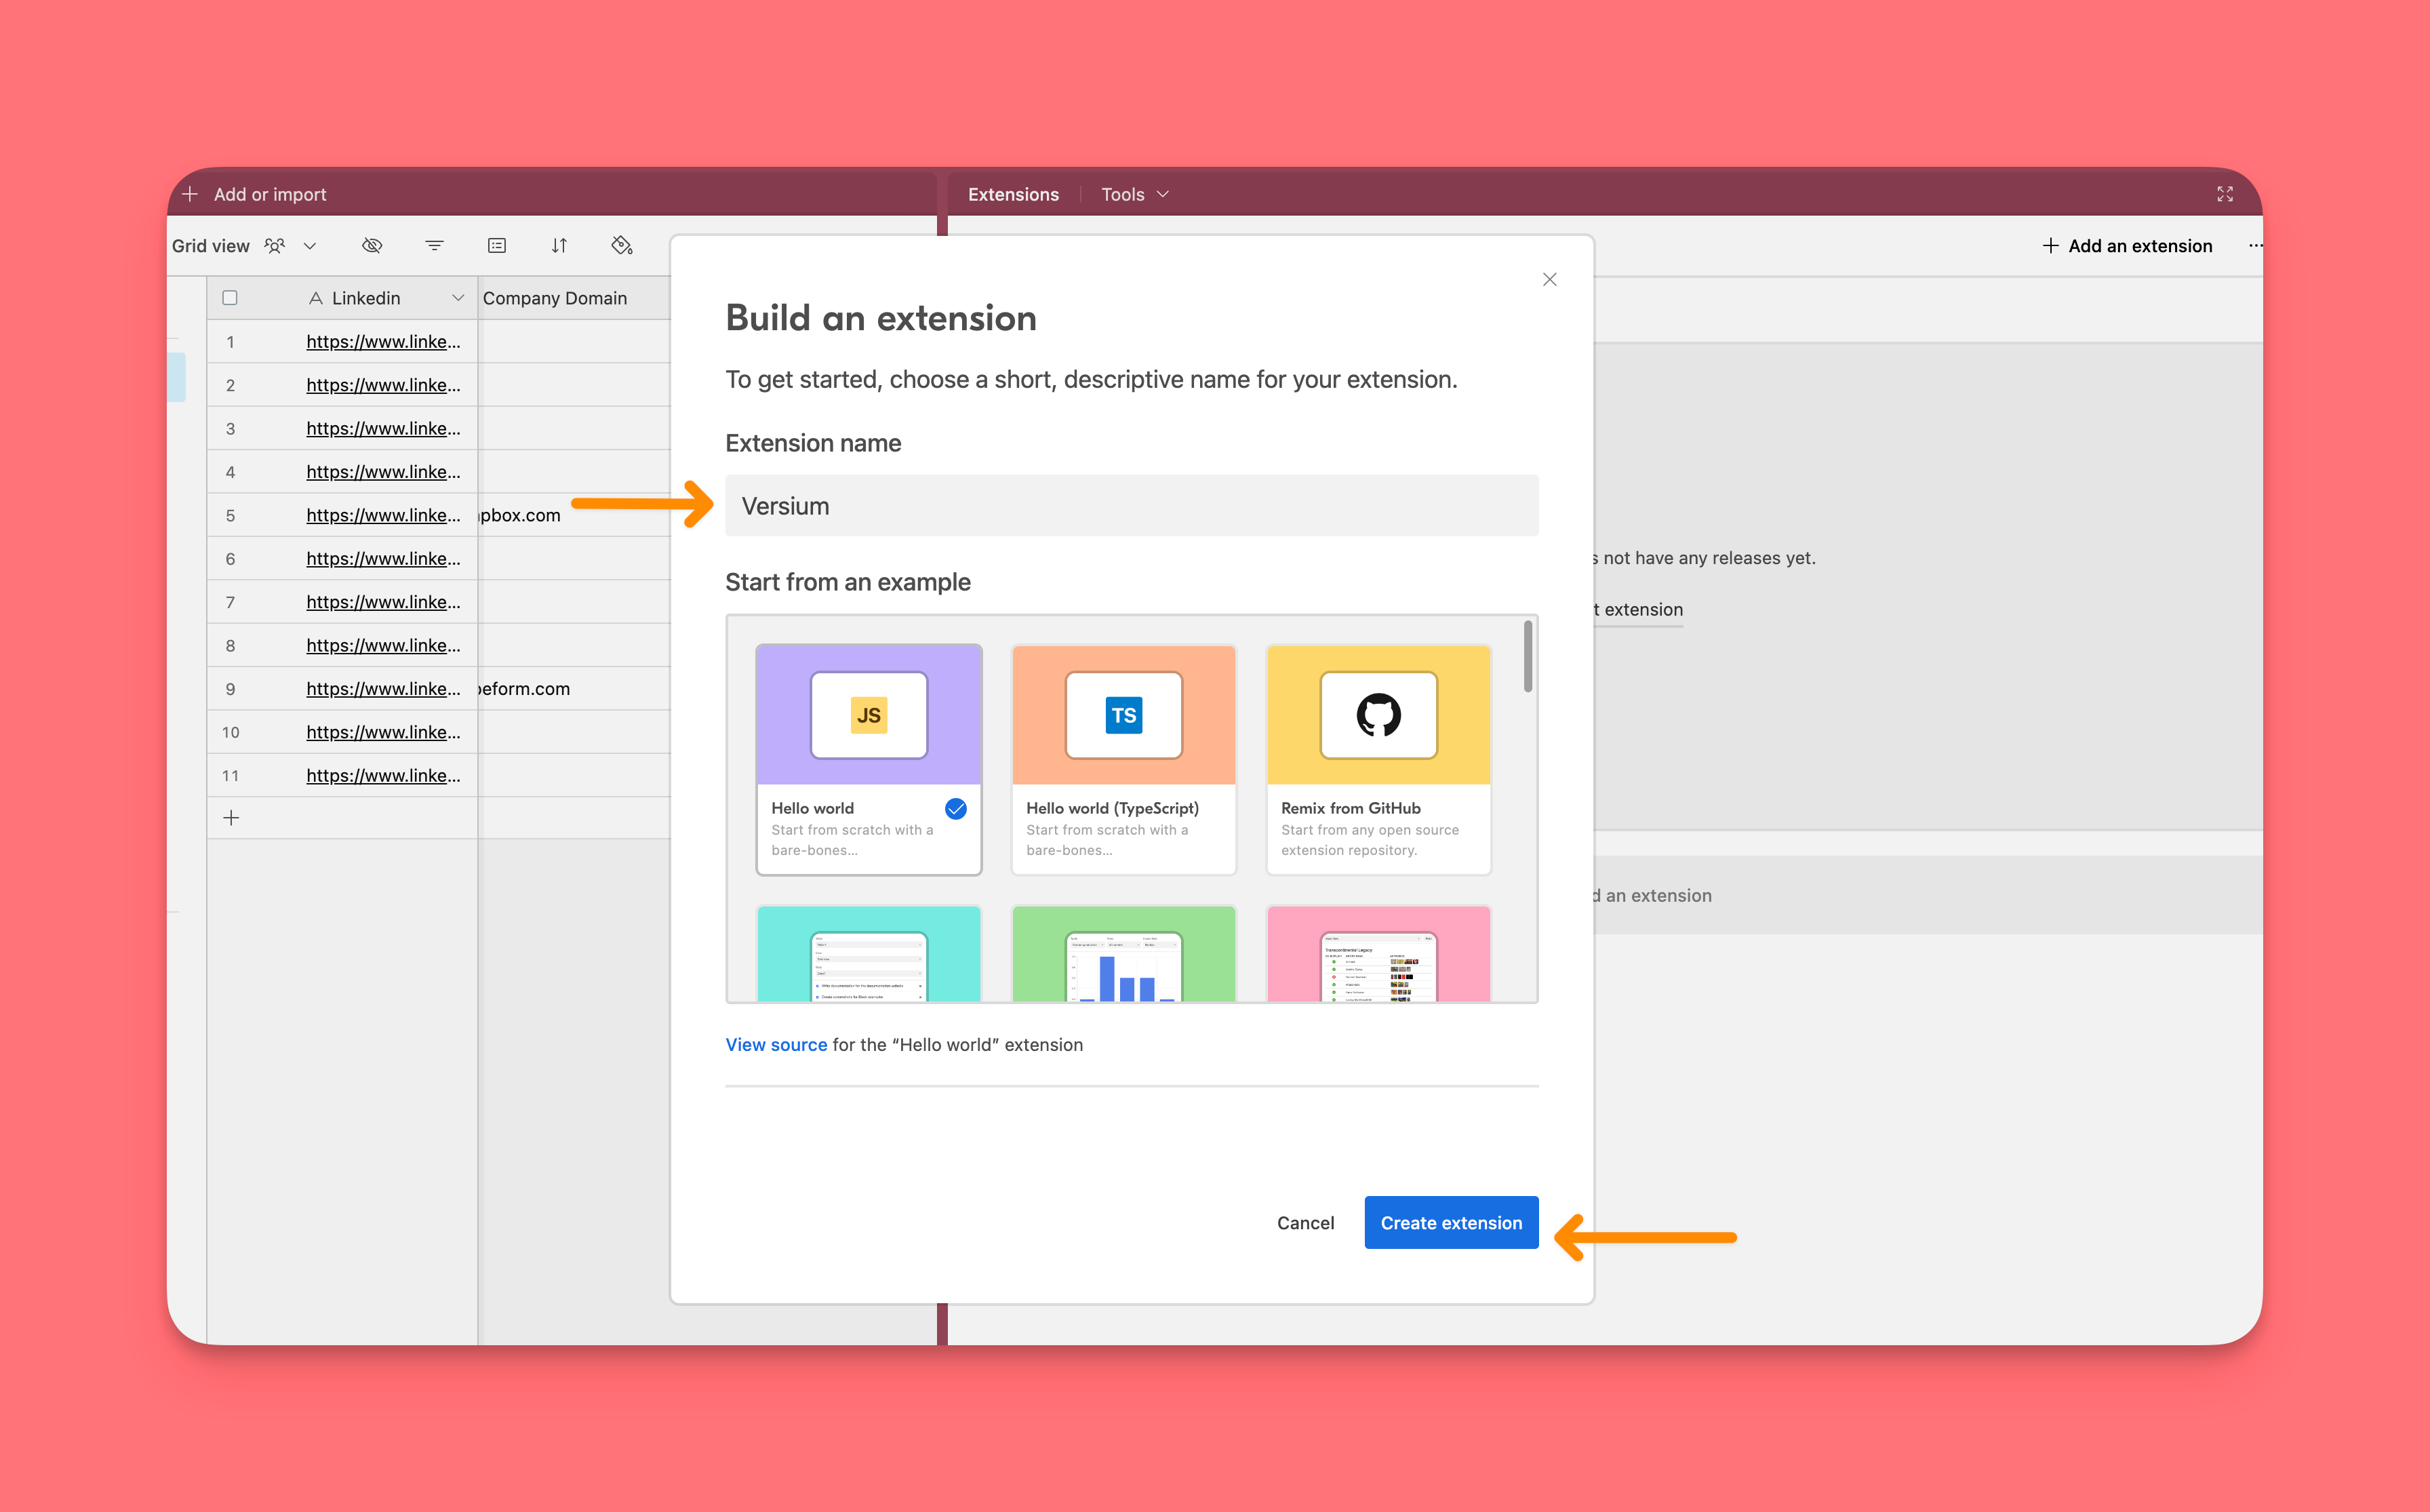Open the Linkedin column header dropdown
2430x1512 pixels.
click(458, 298)
